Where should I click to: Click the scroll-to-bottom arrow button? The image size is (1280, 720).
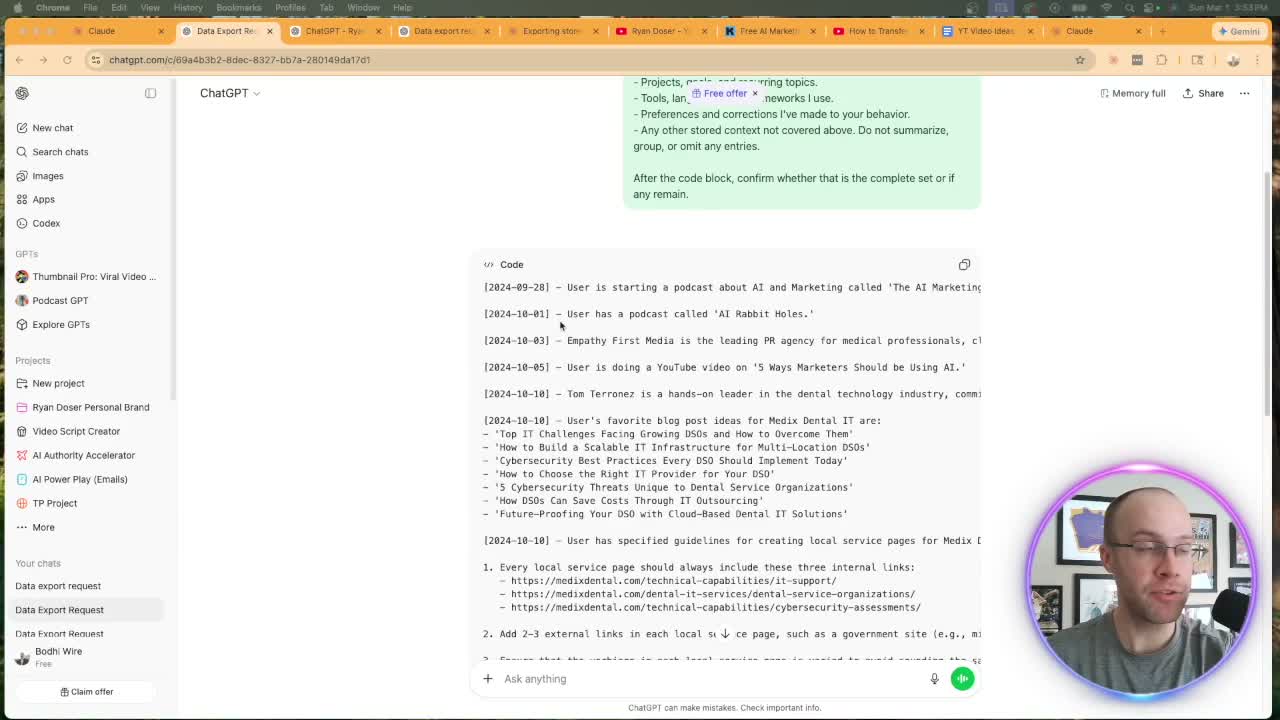pyautogui.click(x=725, y=634)
